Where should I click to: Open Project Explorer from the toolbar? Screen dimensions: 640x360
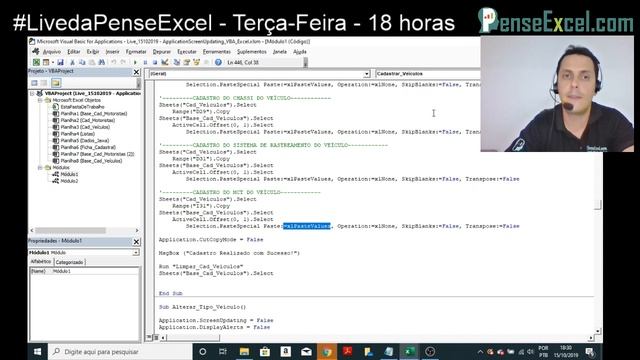point(177,62)
